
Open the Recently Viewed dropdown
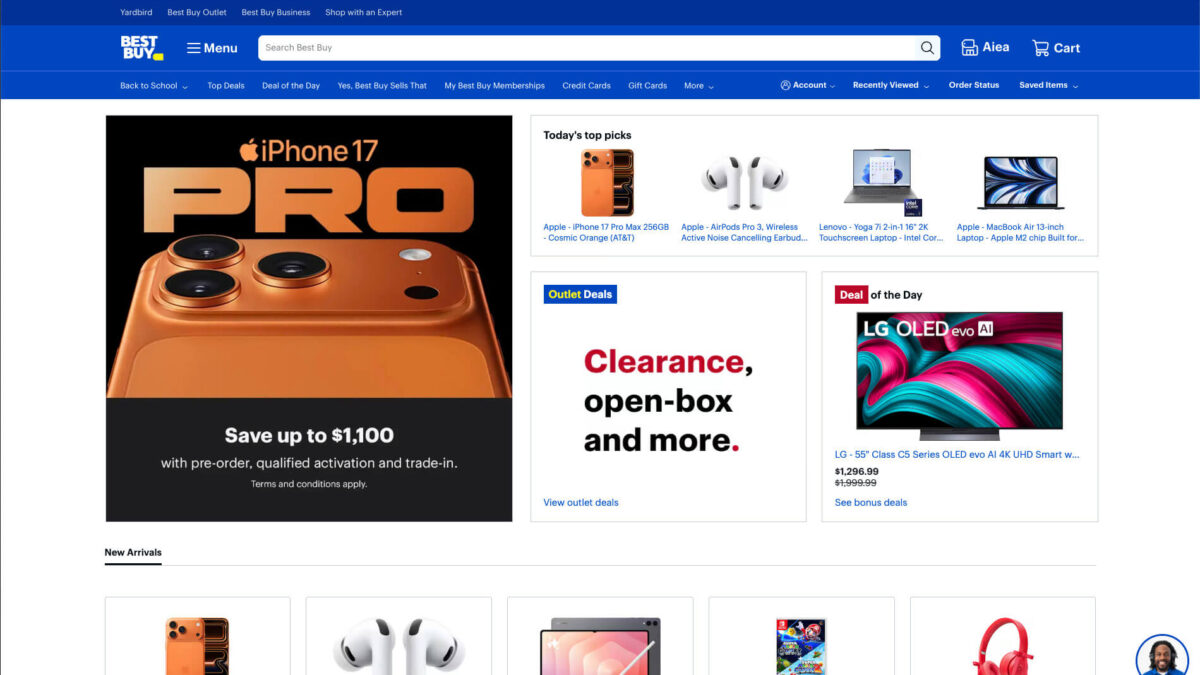coord(891,86)
